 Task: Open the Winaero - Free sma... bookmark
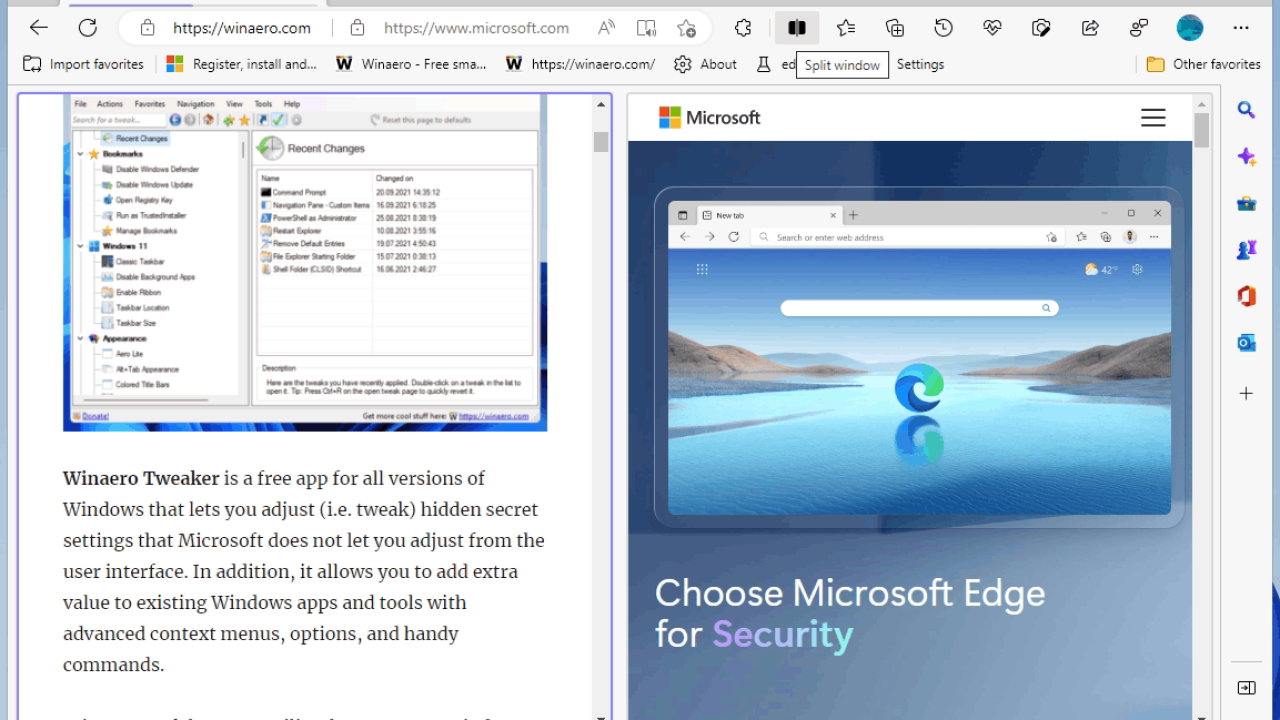click(411, 64)
